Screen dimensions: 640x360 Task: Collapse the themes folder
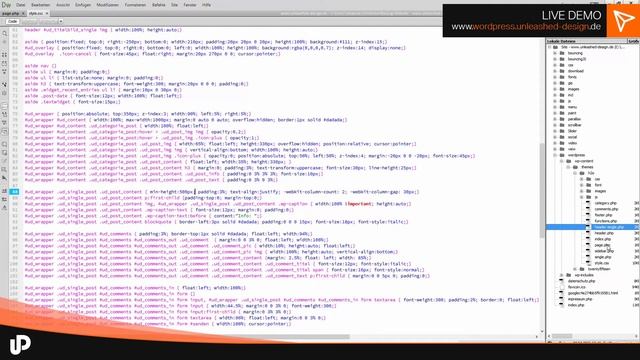569,167
